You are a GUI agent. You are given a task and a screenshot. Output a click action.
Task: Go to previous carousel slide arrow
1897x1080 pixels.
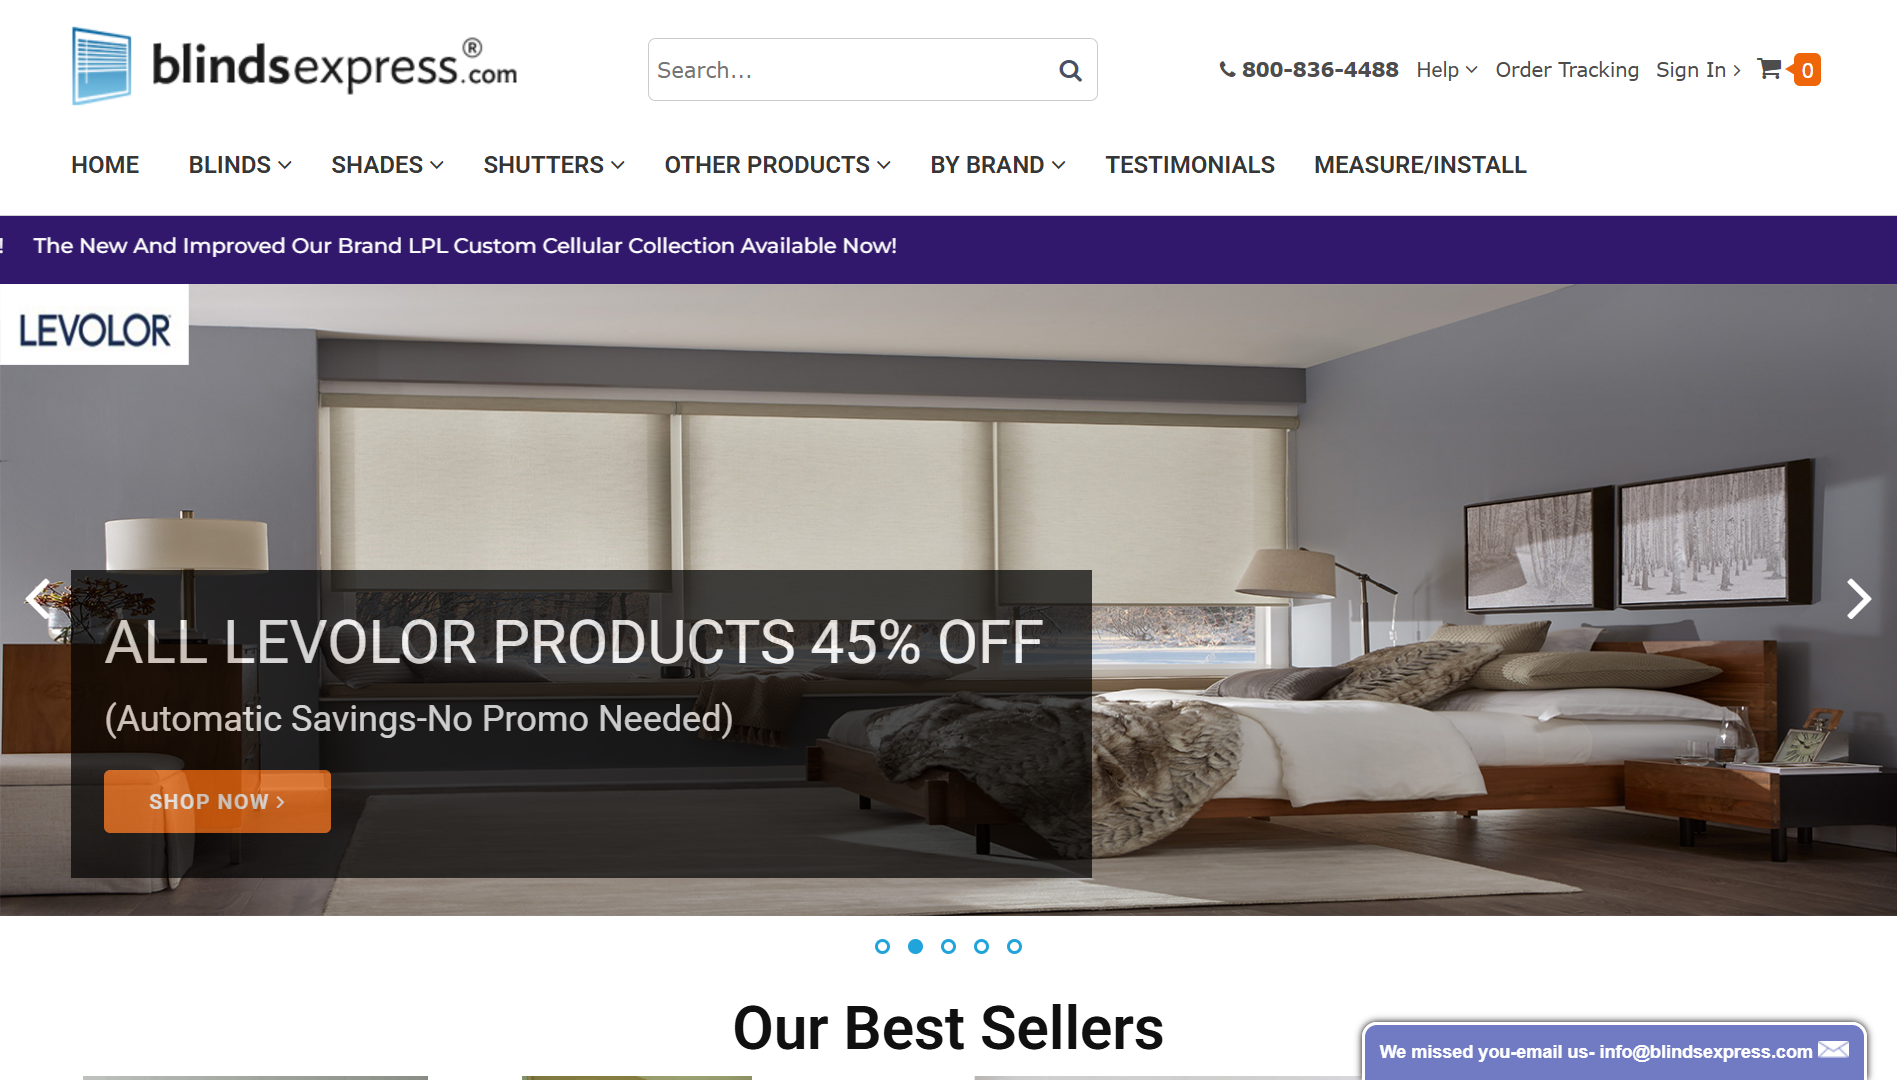click(38, 599)
